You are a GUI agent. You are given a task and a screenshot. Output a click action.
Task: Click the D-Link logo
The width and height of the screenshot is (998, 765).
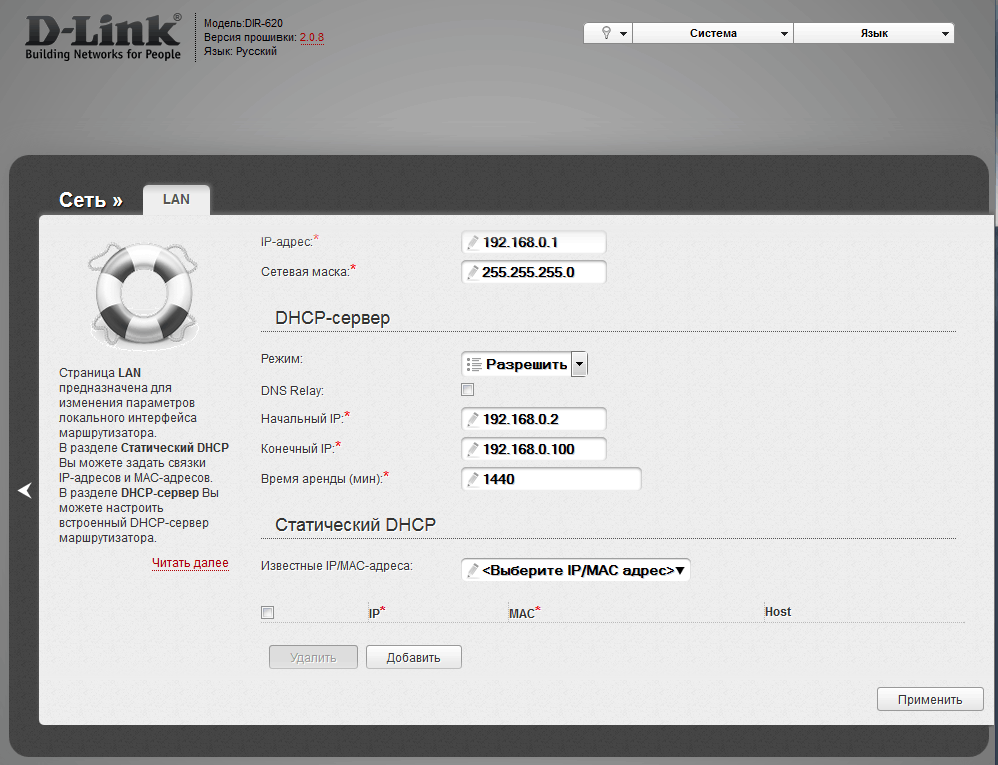click(103, 37)
